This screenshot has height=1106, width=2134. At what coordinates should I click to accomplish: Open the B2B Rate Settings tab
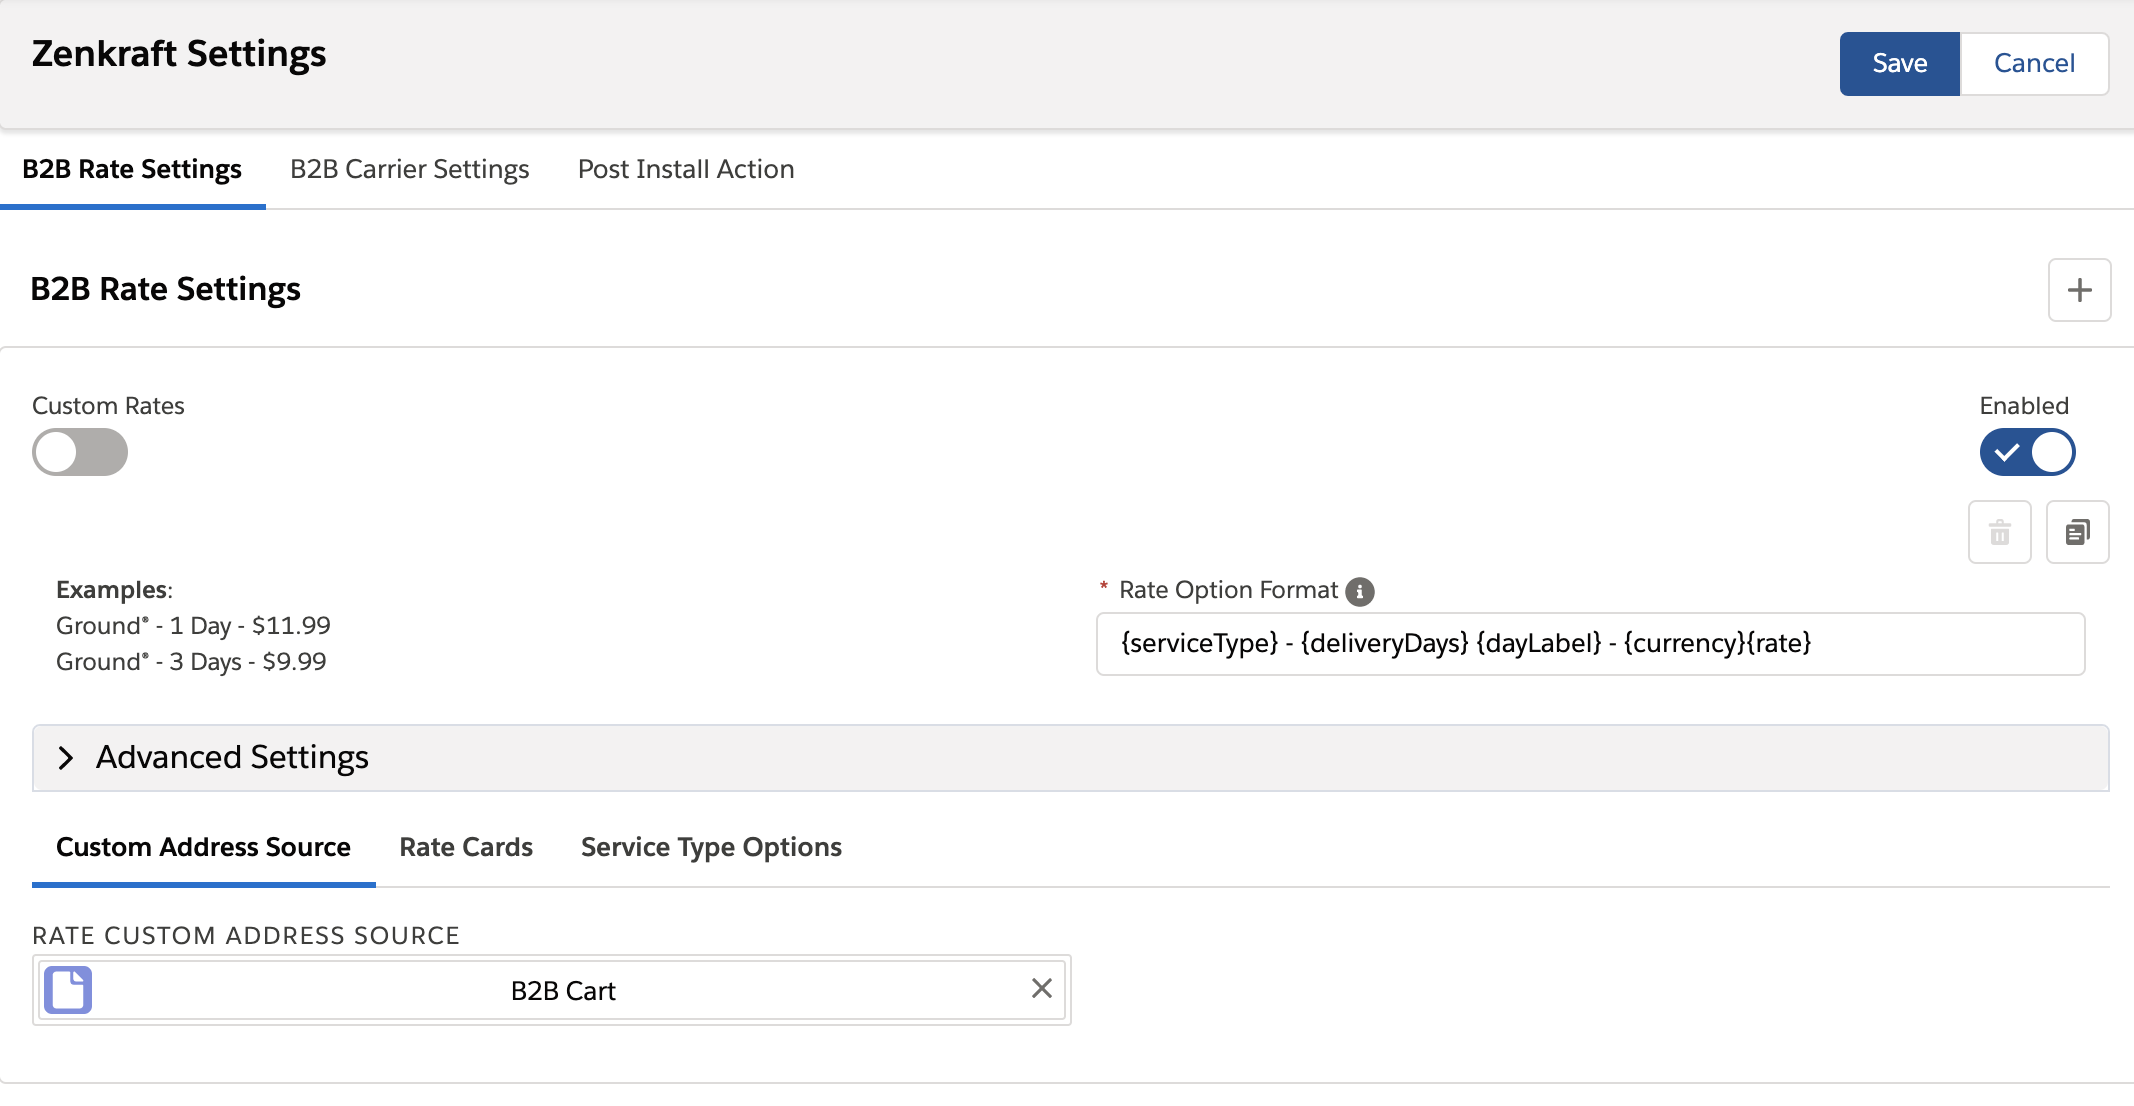[x=132, y=169]
